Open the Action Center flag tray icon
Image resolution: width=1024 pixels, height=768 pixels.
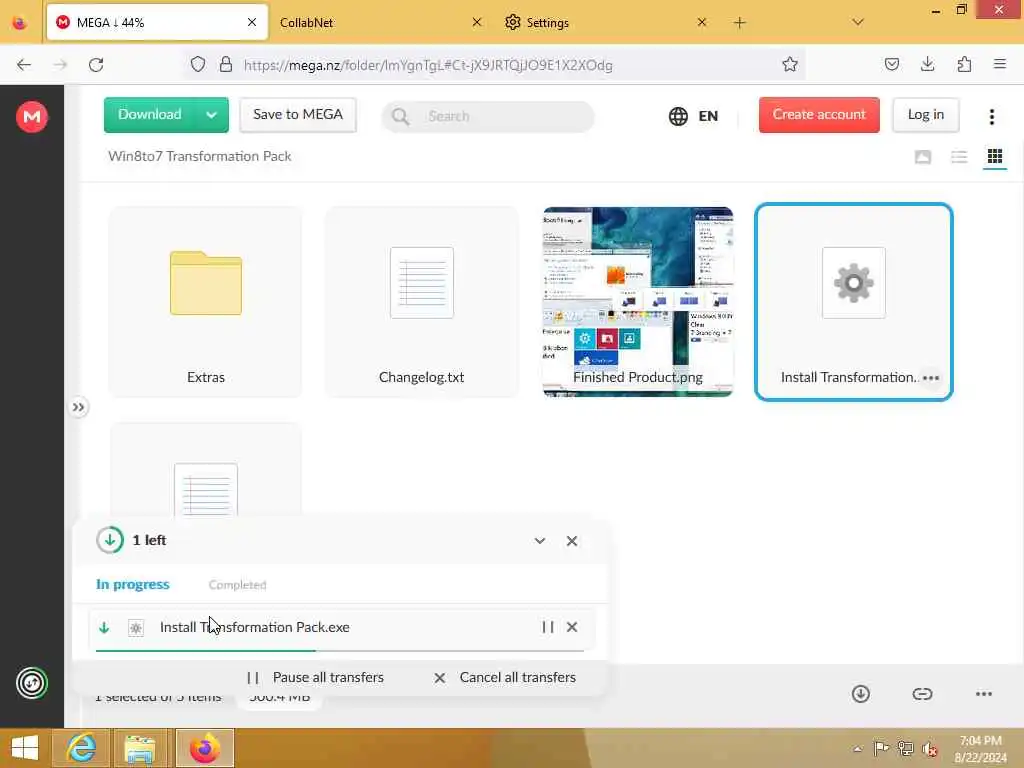click(x=881, y=749)
